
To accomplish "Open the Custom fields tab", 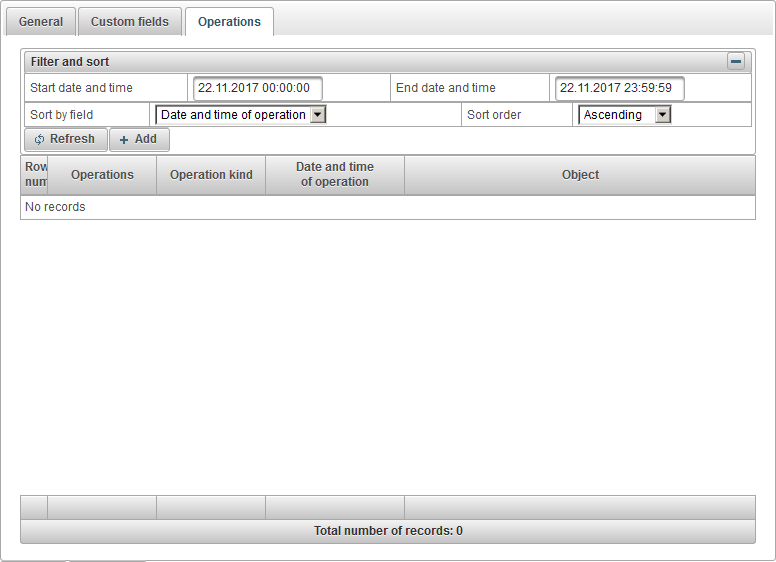I will [130, 22].
